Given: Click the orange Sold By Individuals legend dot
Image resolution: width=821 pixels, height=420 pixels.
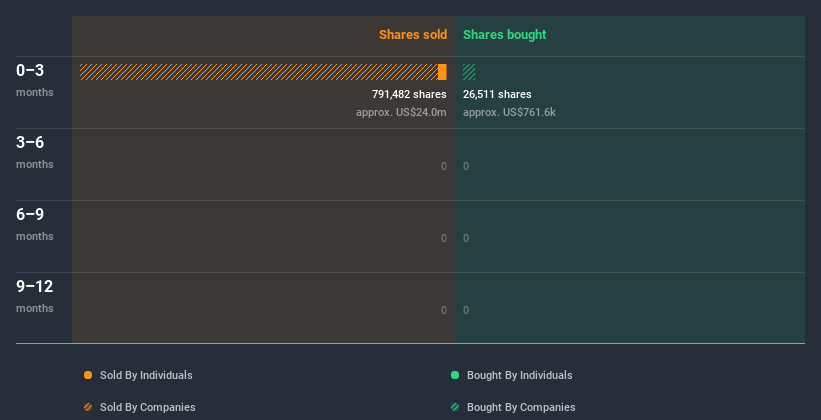Looking at the screenshot, I should [88, 375].
